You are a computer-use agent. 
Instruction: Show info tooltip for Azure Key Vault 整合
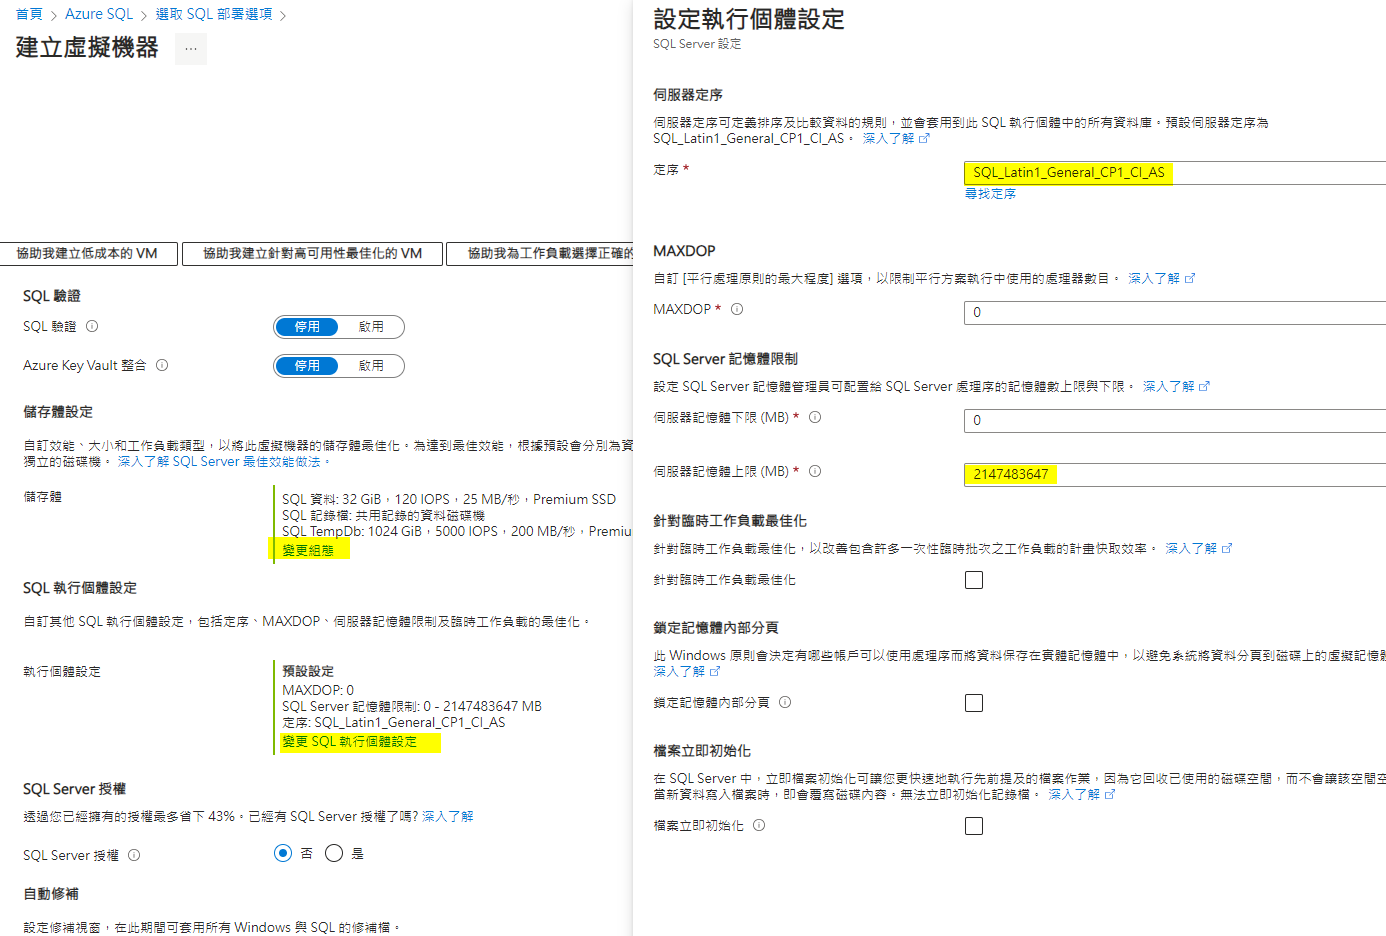(x=162, y=365)
